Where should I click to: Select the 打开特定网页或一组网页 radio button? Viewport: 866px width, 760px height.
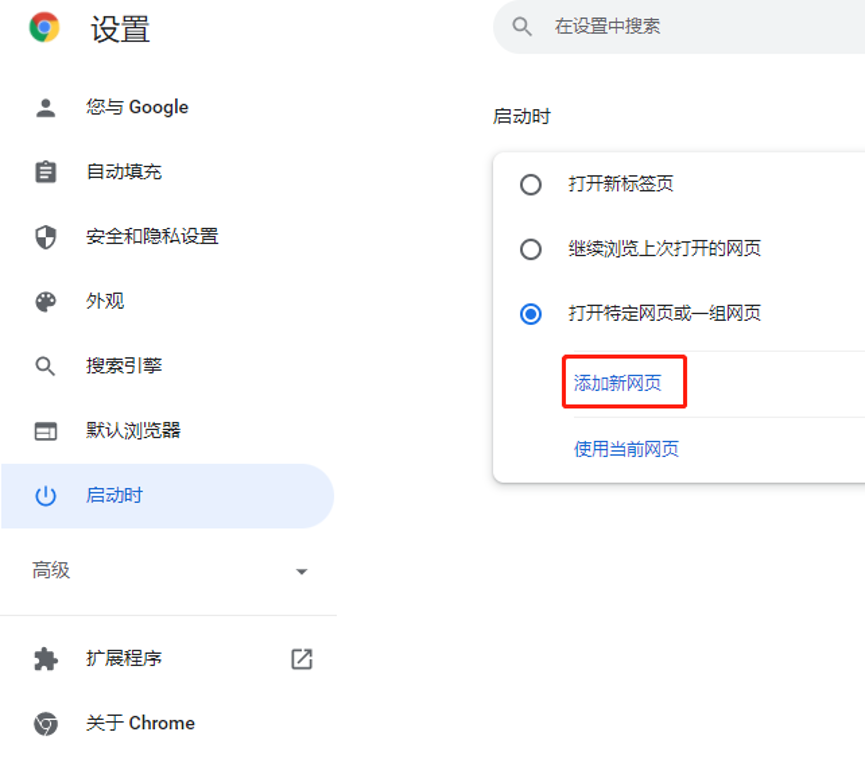click(531, 314)
